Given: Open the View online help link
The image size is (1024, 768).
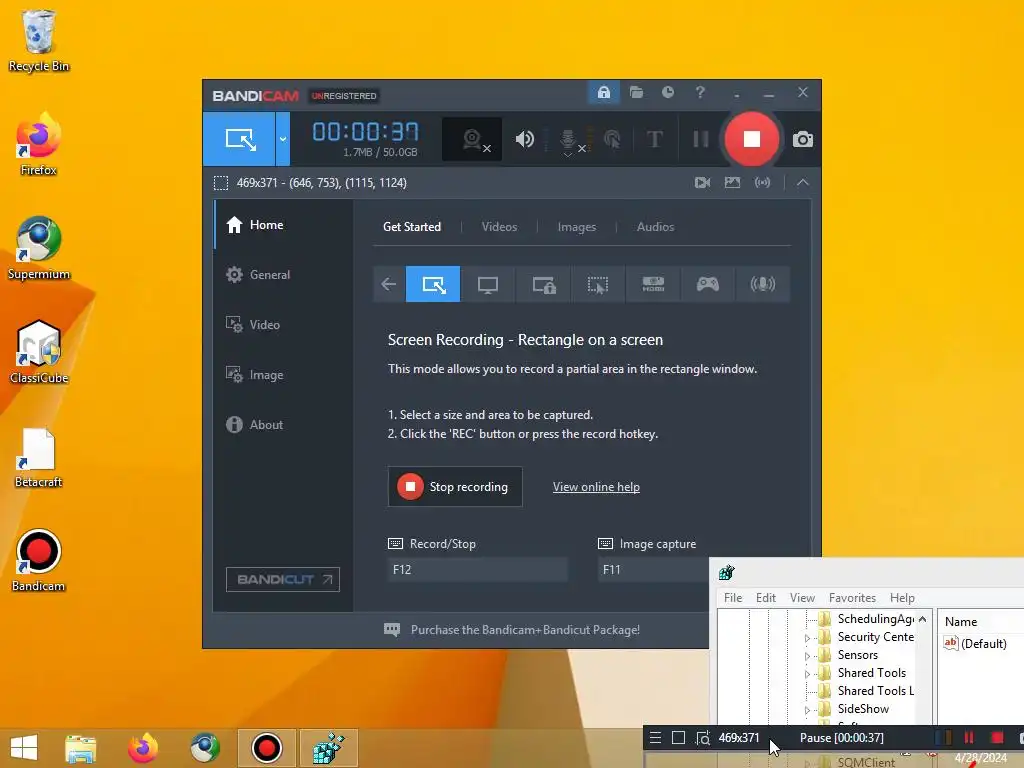Looking at the screenshot, I should (596, 487).
